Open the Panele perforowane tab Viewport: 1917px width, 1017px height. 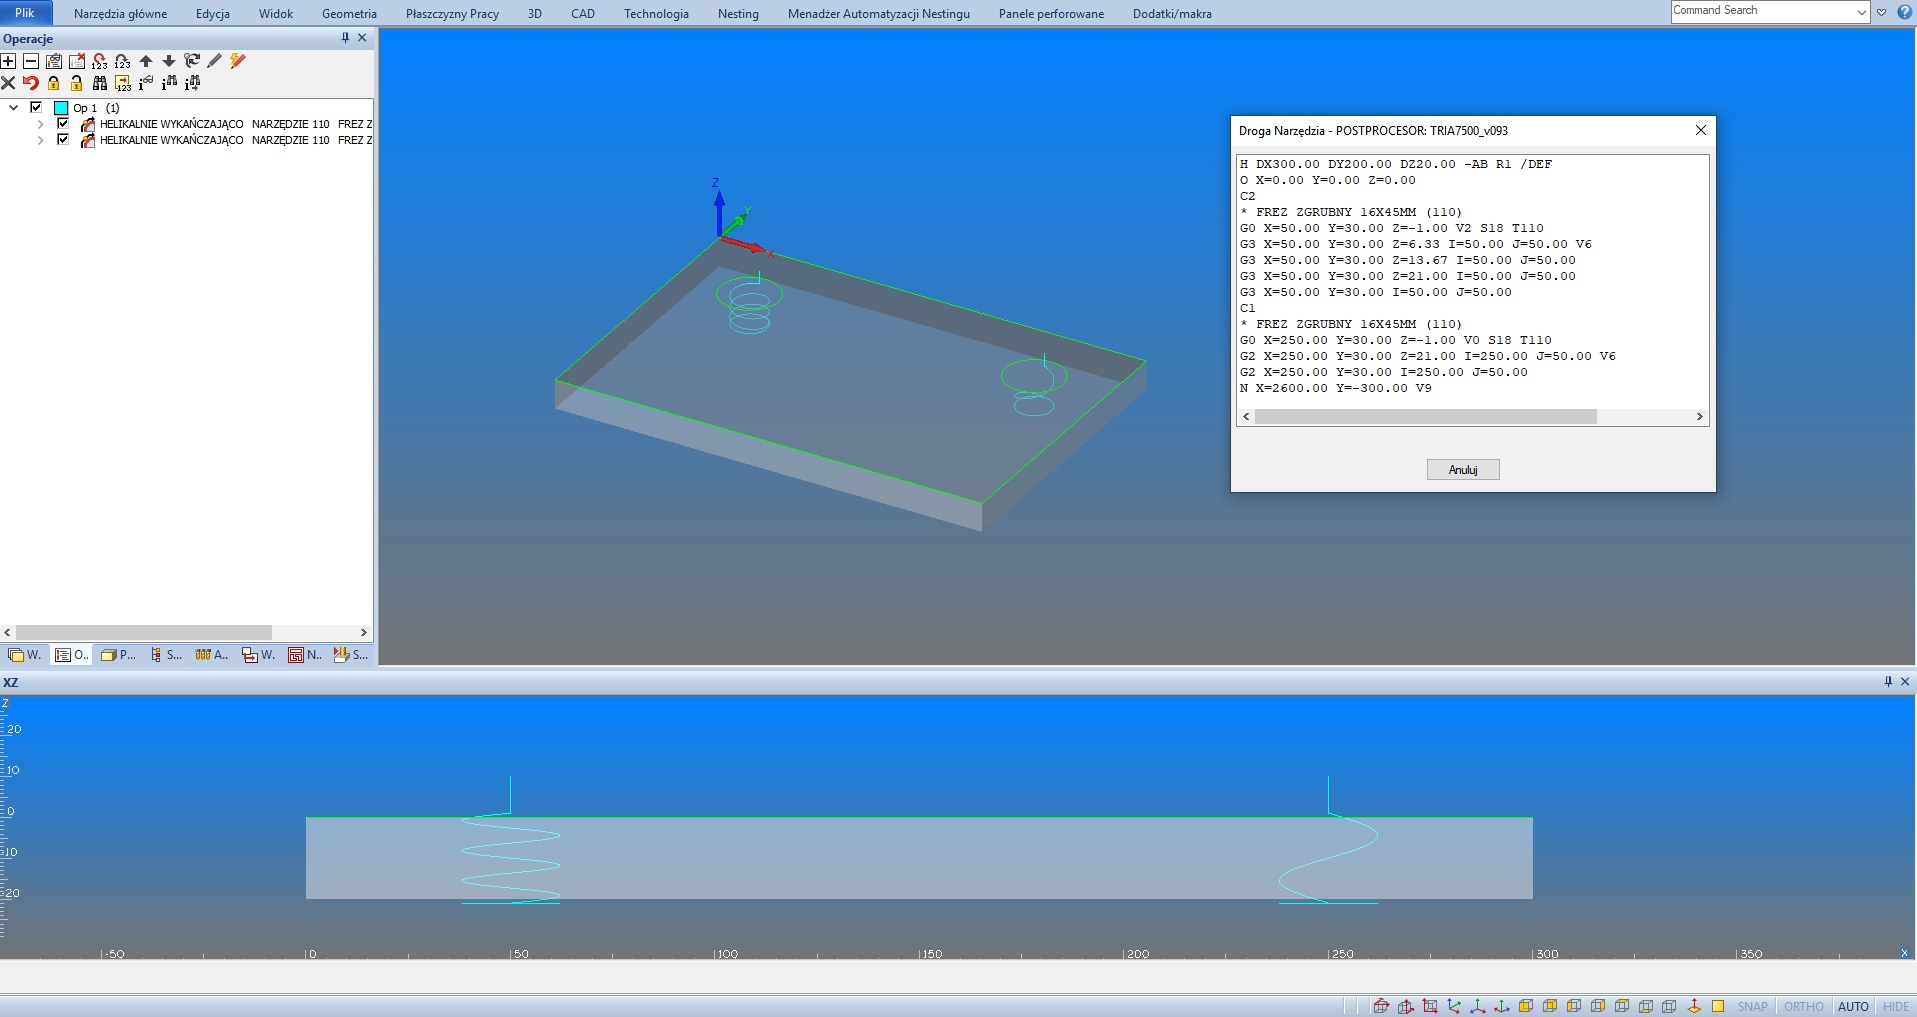[x=1051, y=13]
